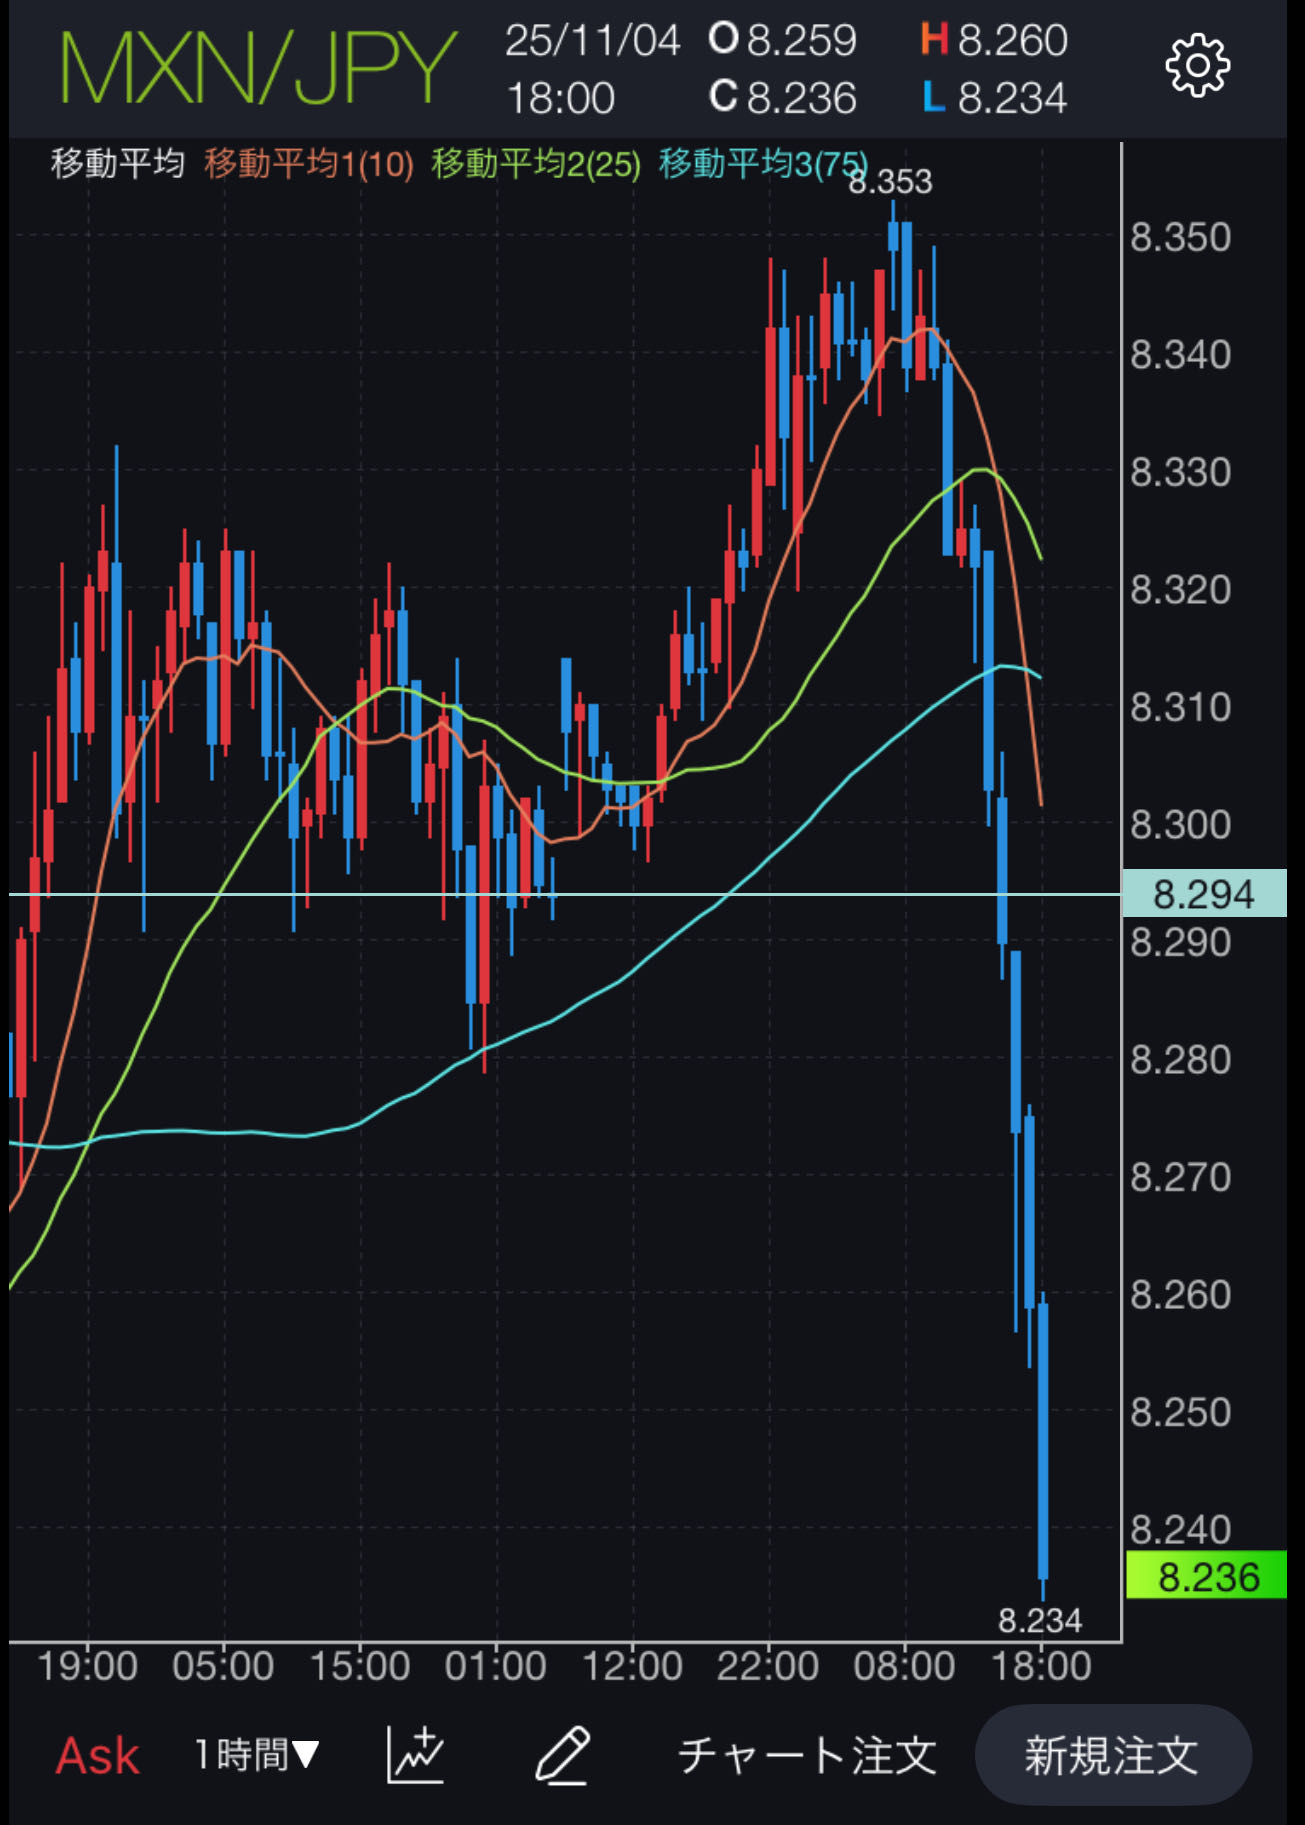Viewport: 1305px width, 1825px height.
Task: Toggle the Ask price display
Action: coord(97,1756)
